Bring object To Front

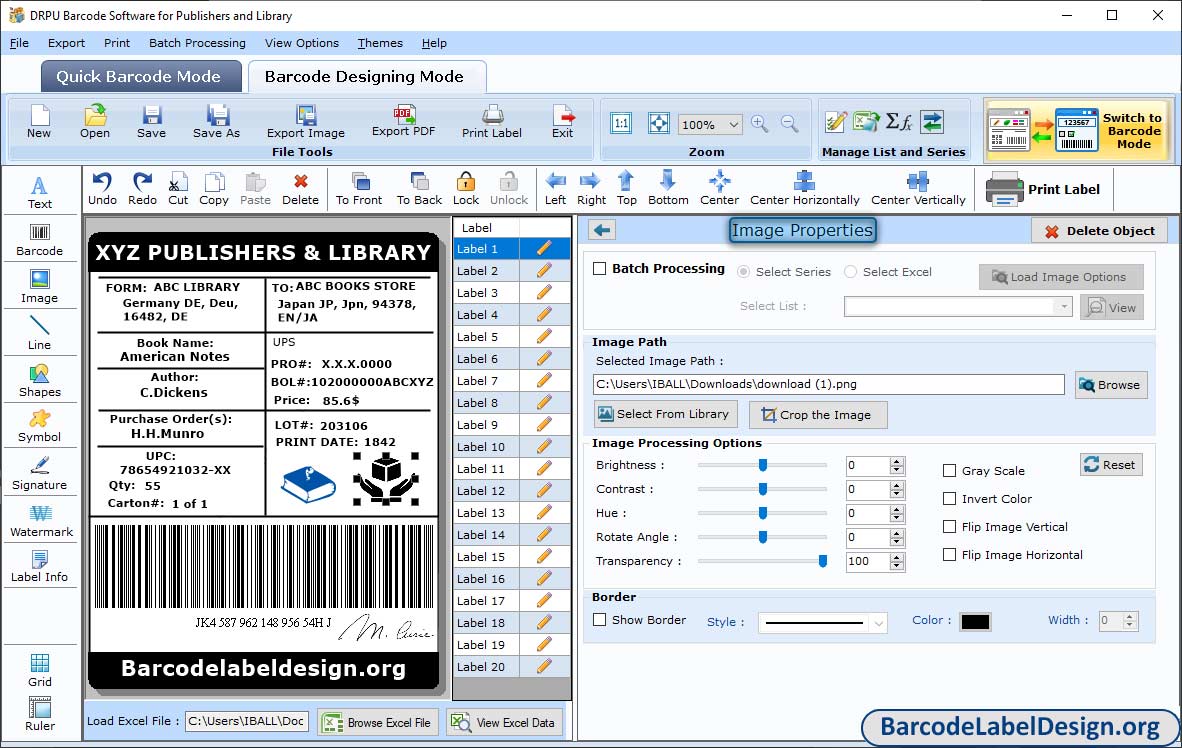[359, 189]
